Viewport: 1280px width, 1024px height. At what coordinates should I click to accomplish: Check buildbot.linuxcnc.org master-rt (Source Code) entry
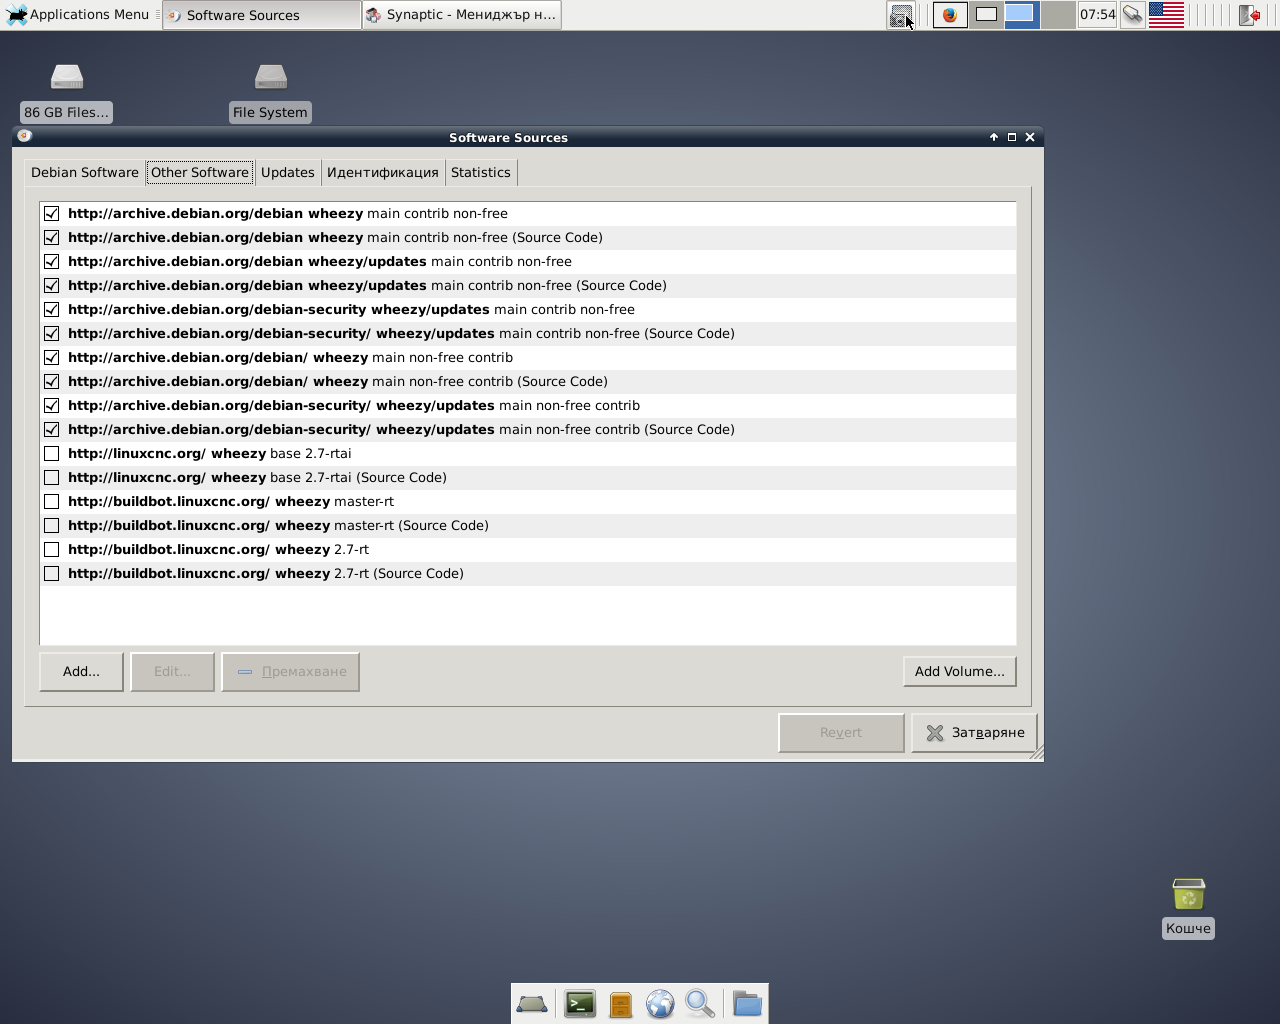point(52,526)
